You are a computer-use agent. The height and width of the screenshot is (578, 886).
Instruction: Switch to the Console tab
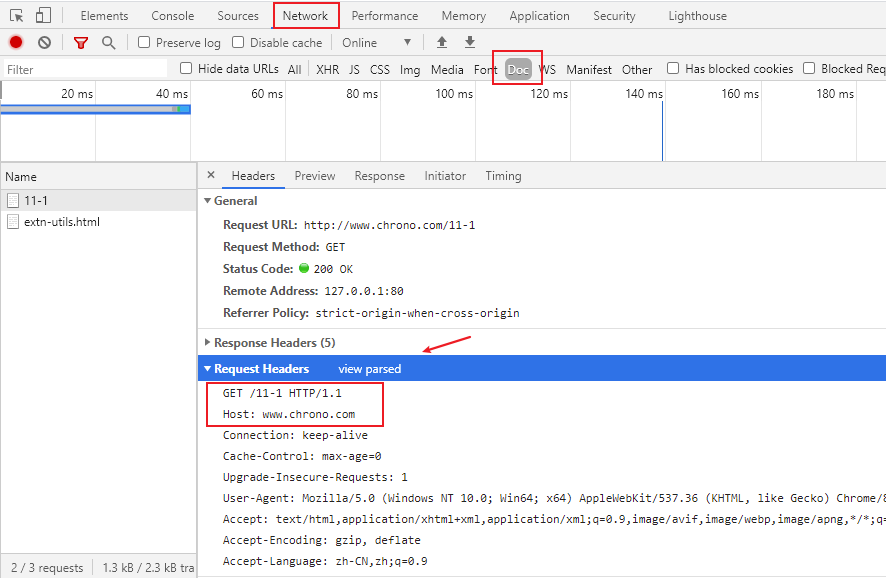tap(173, 16)
